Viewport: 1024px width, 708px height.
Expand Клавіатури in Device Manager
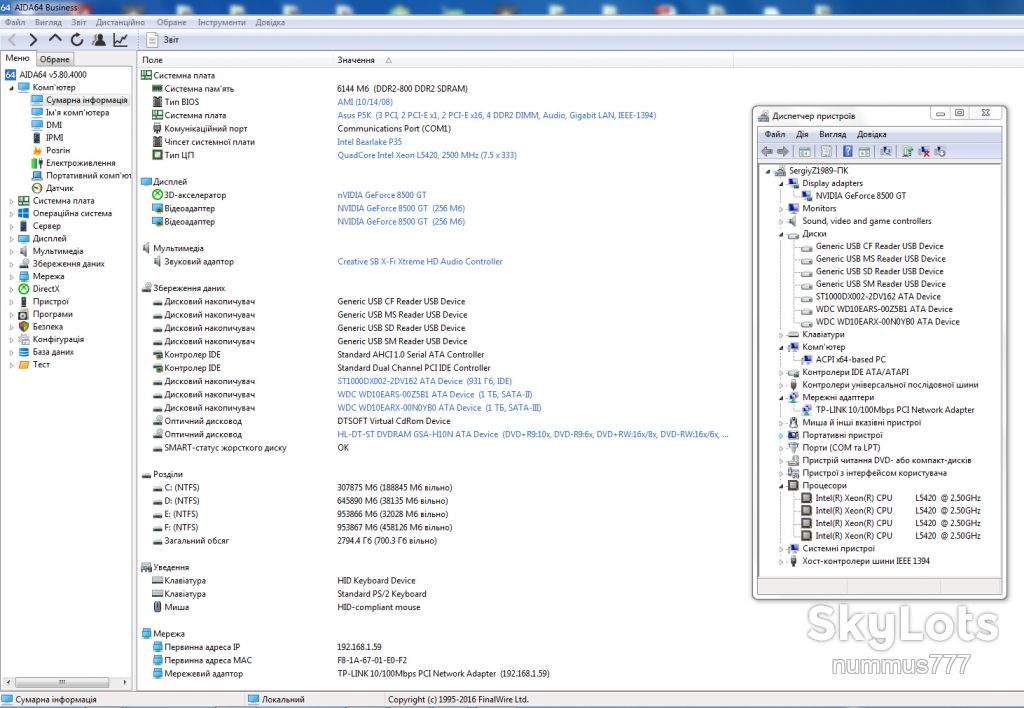(781, 335)
